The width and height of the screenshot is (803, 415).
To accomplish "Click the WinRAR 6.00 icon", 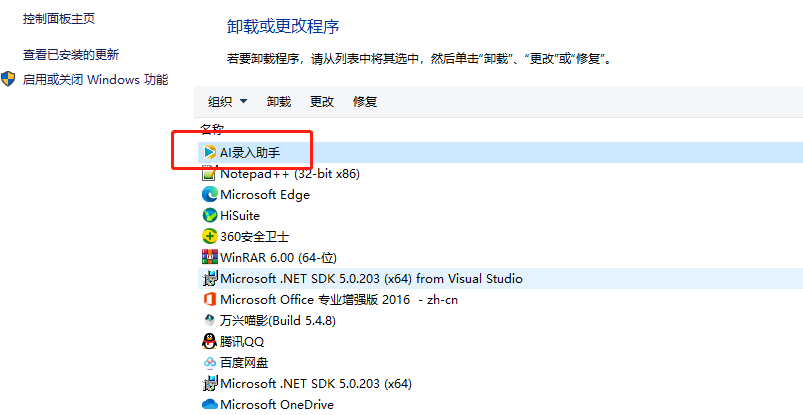I will point(209,257).
